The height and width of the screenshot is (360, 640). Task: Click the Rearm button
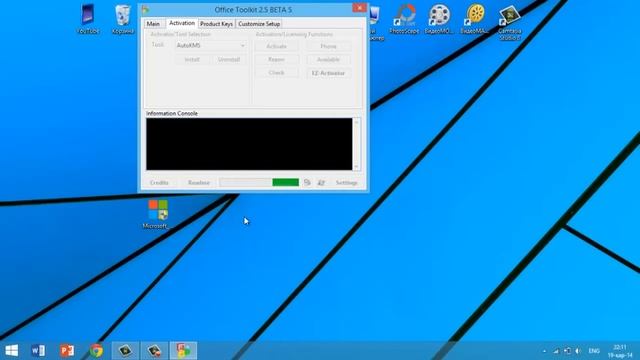point(276,60)
